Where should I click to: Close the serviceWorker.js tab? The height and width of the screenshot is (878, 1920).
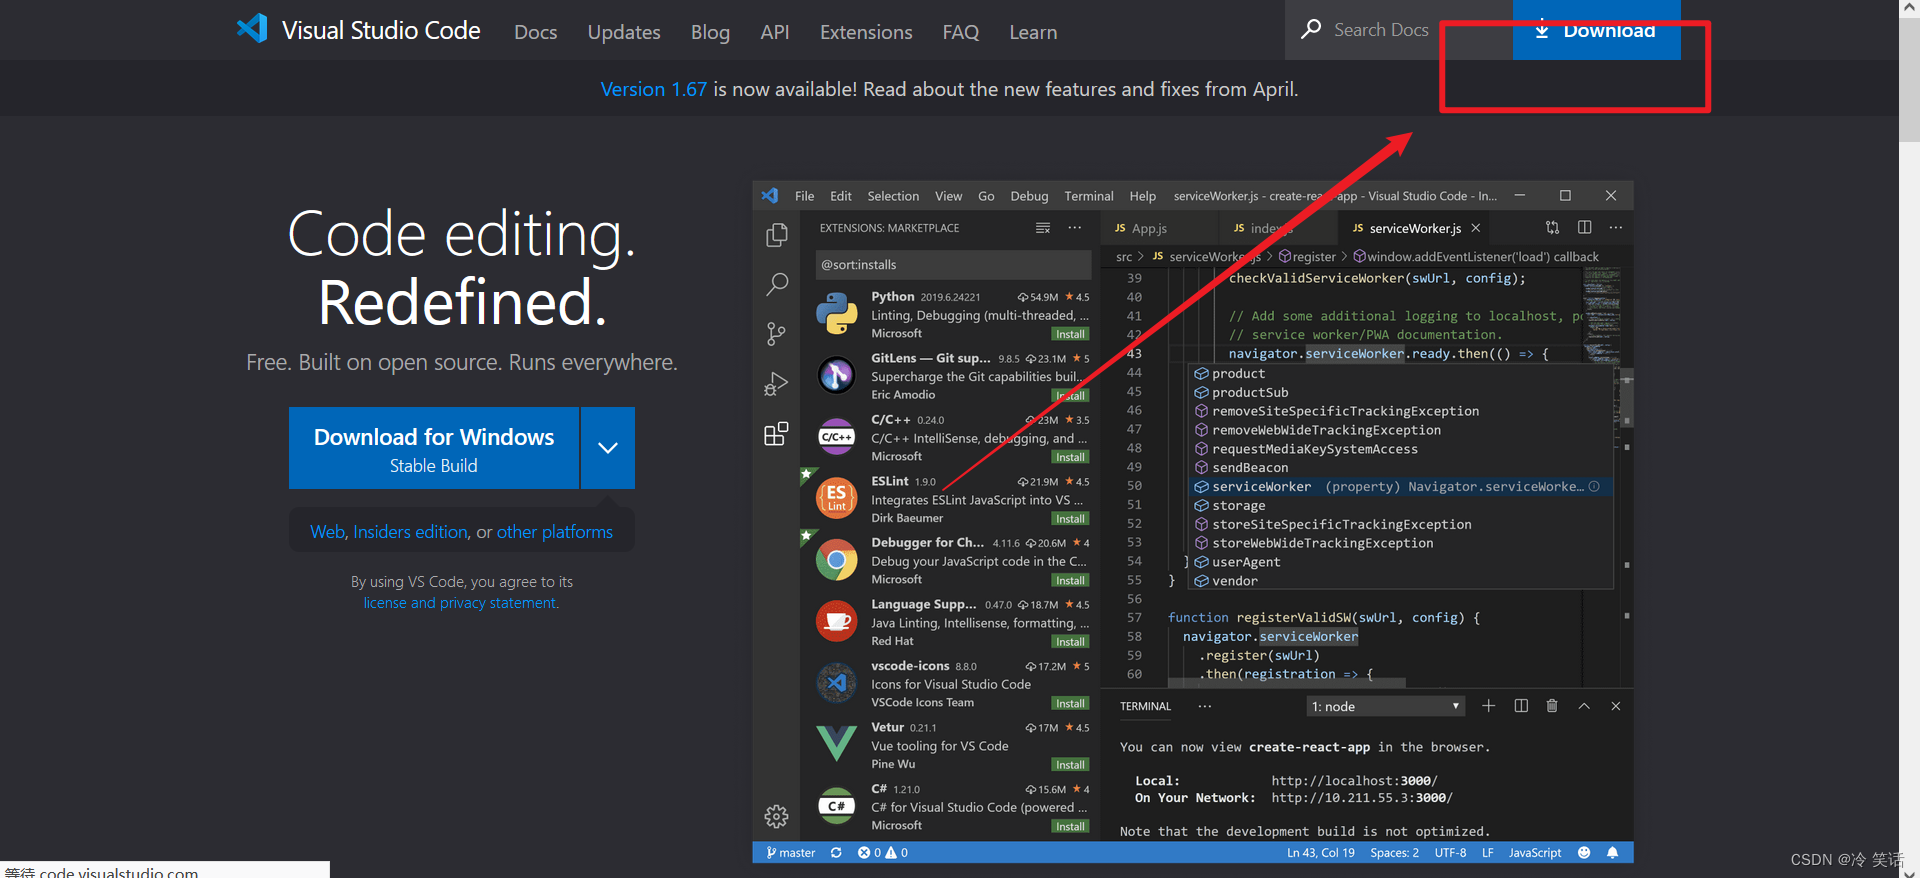click(1476, 228)
